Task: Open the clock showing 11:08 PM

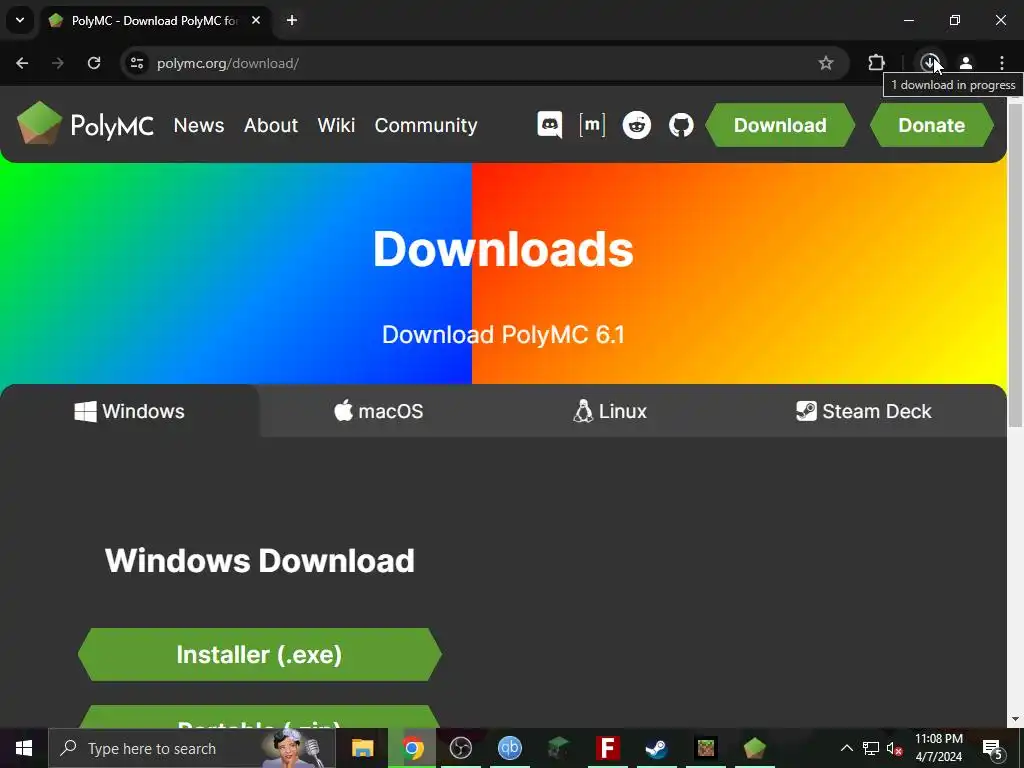Action: click(x=938, y=748)
